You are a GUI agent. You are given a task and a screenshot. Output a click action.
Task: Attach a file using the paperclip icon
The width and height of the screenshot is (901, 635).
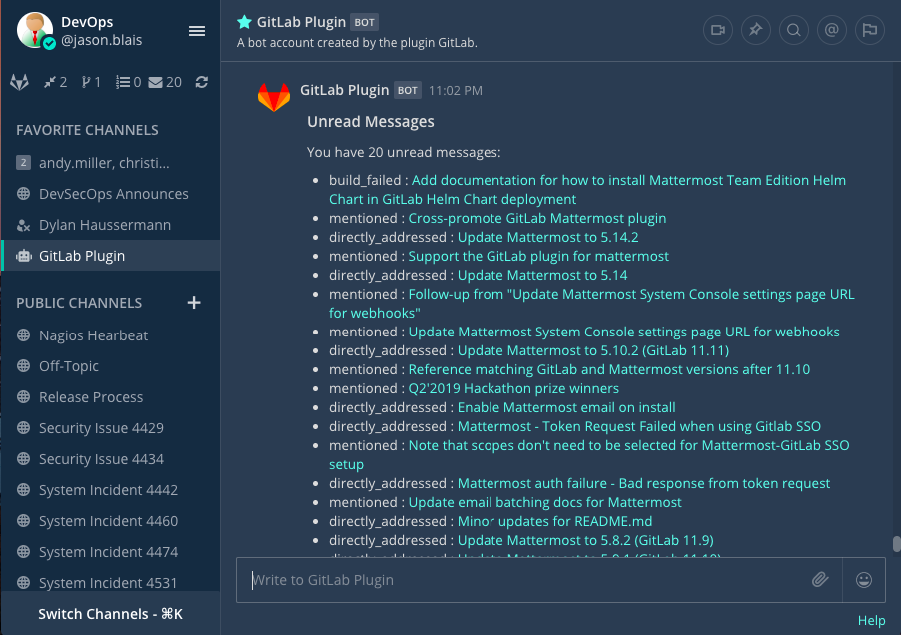(820, 580)
